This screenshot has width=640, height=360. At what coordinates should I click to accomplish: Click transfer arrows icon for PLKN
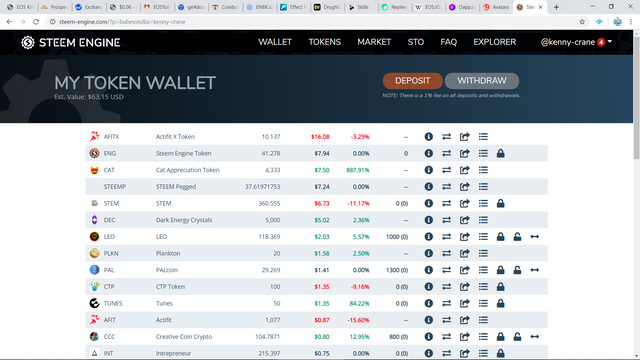click(447, 253)
